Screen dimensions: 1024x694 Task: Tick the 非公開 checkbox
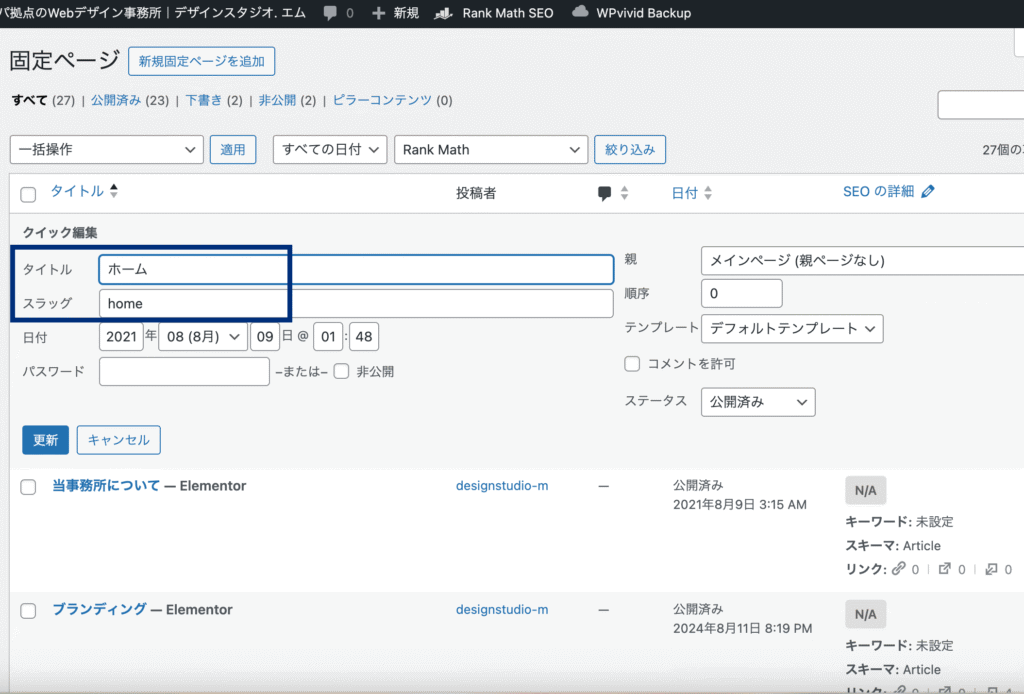tap(341, 372)
